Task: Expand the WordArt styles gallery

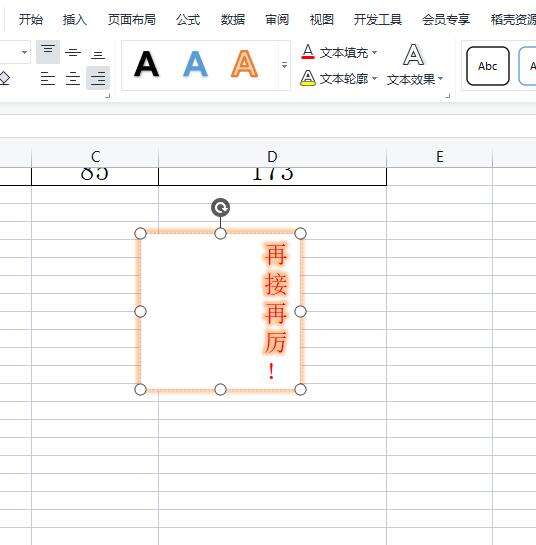Action: (284, 65)
